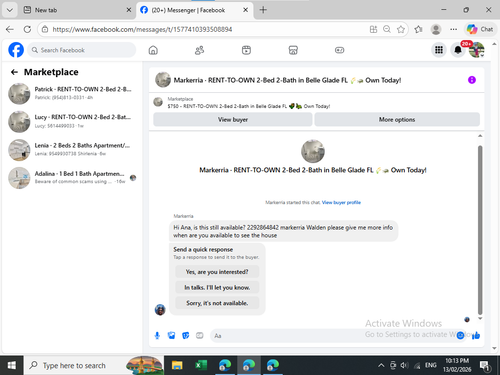Click Markerria's large profile thumbnail in chat

[313, 151]
